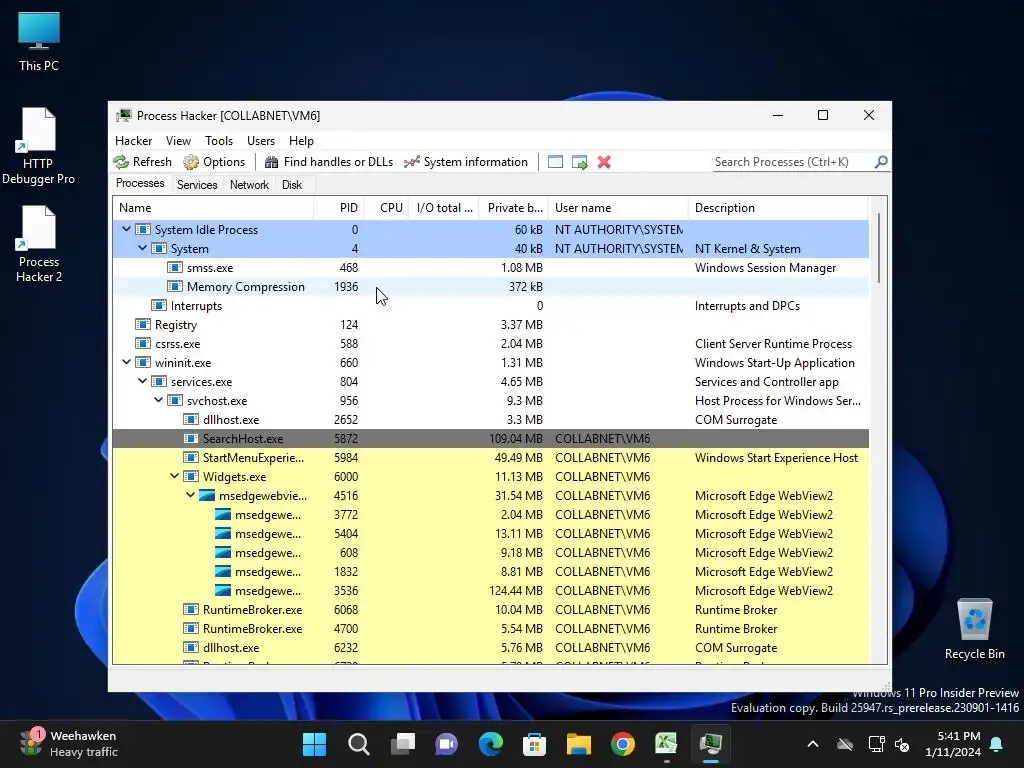The width and height of the screenshot is (1024, 768).
Task: Click the find window and thread icon
Action: coord(579,162)
